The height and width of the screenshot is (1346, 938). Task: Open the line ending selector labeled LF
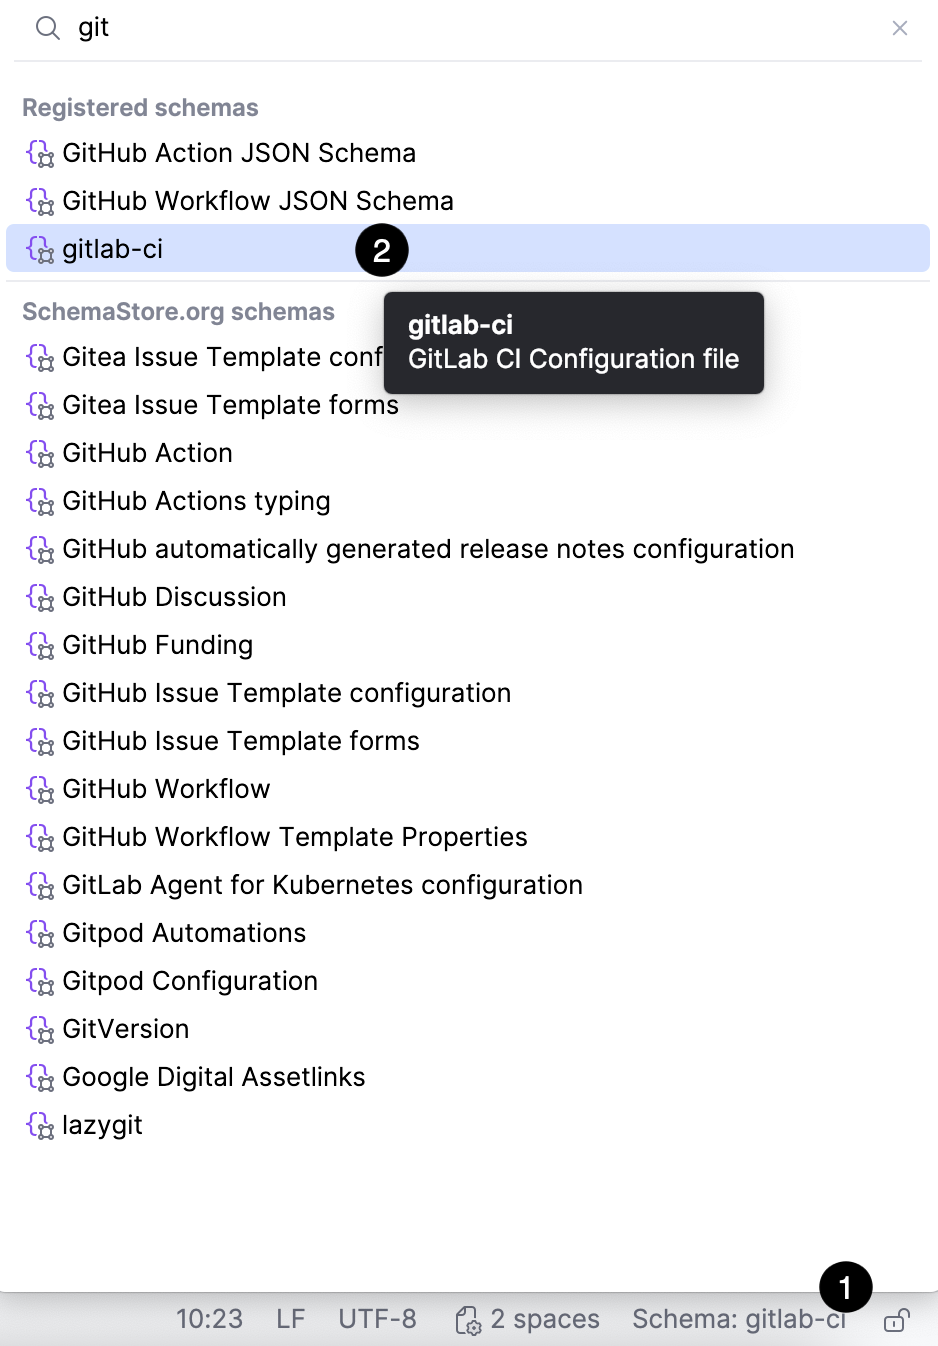click(289, 1319)
